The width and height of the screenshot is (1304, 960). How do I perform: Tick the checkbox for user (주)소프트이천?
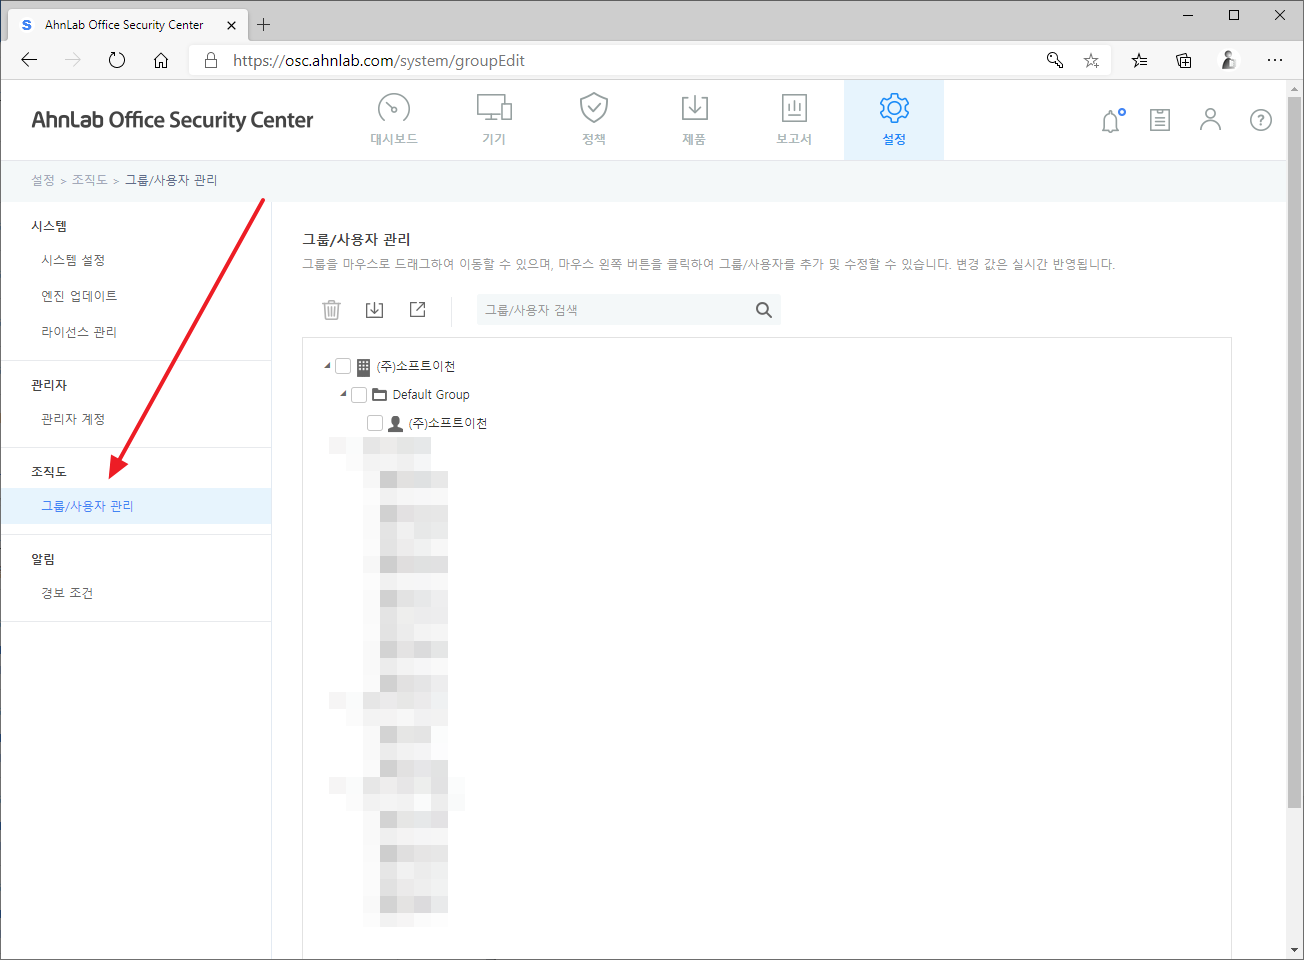(x=375, y=423)
